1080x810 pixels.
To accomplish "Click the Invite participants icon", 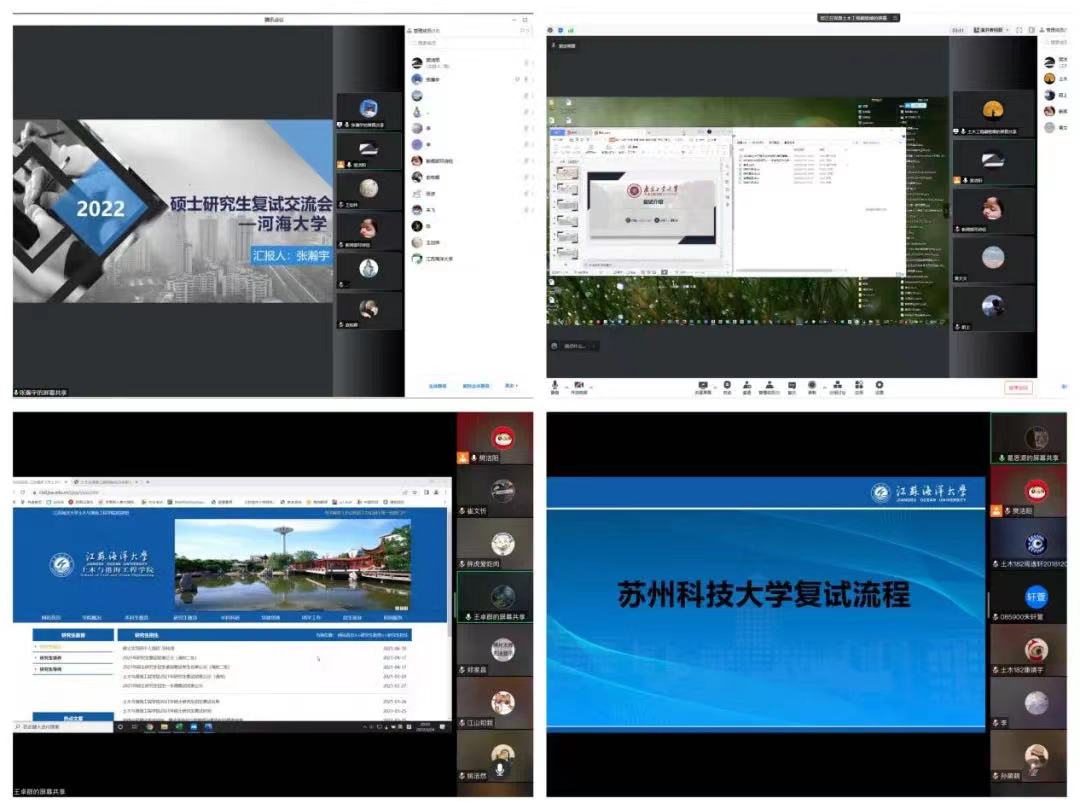I will coord(747,385).
